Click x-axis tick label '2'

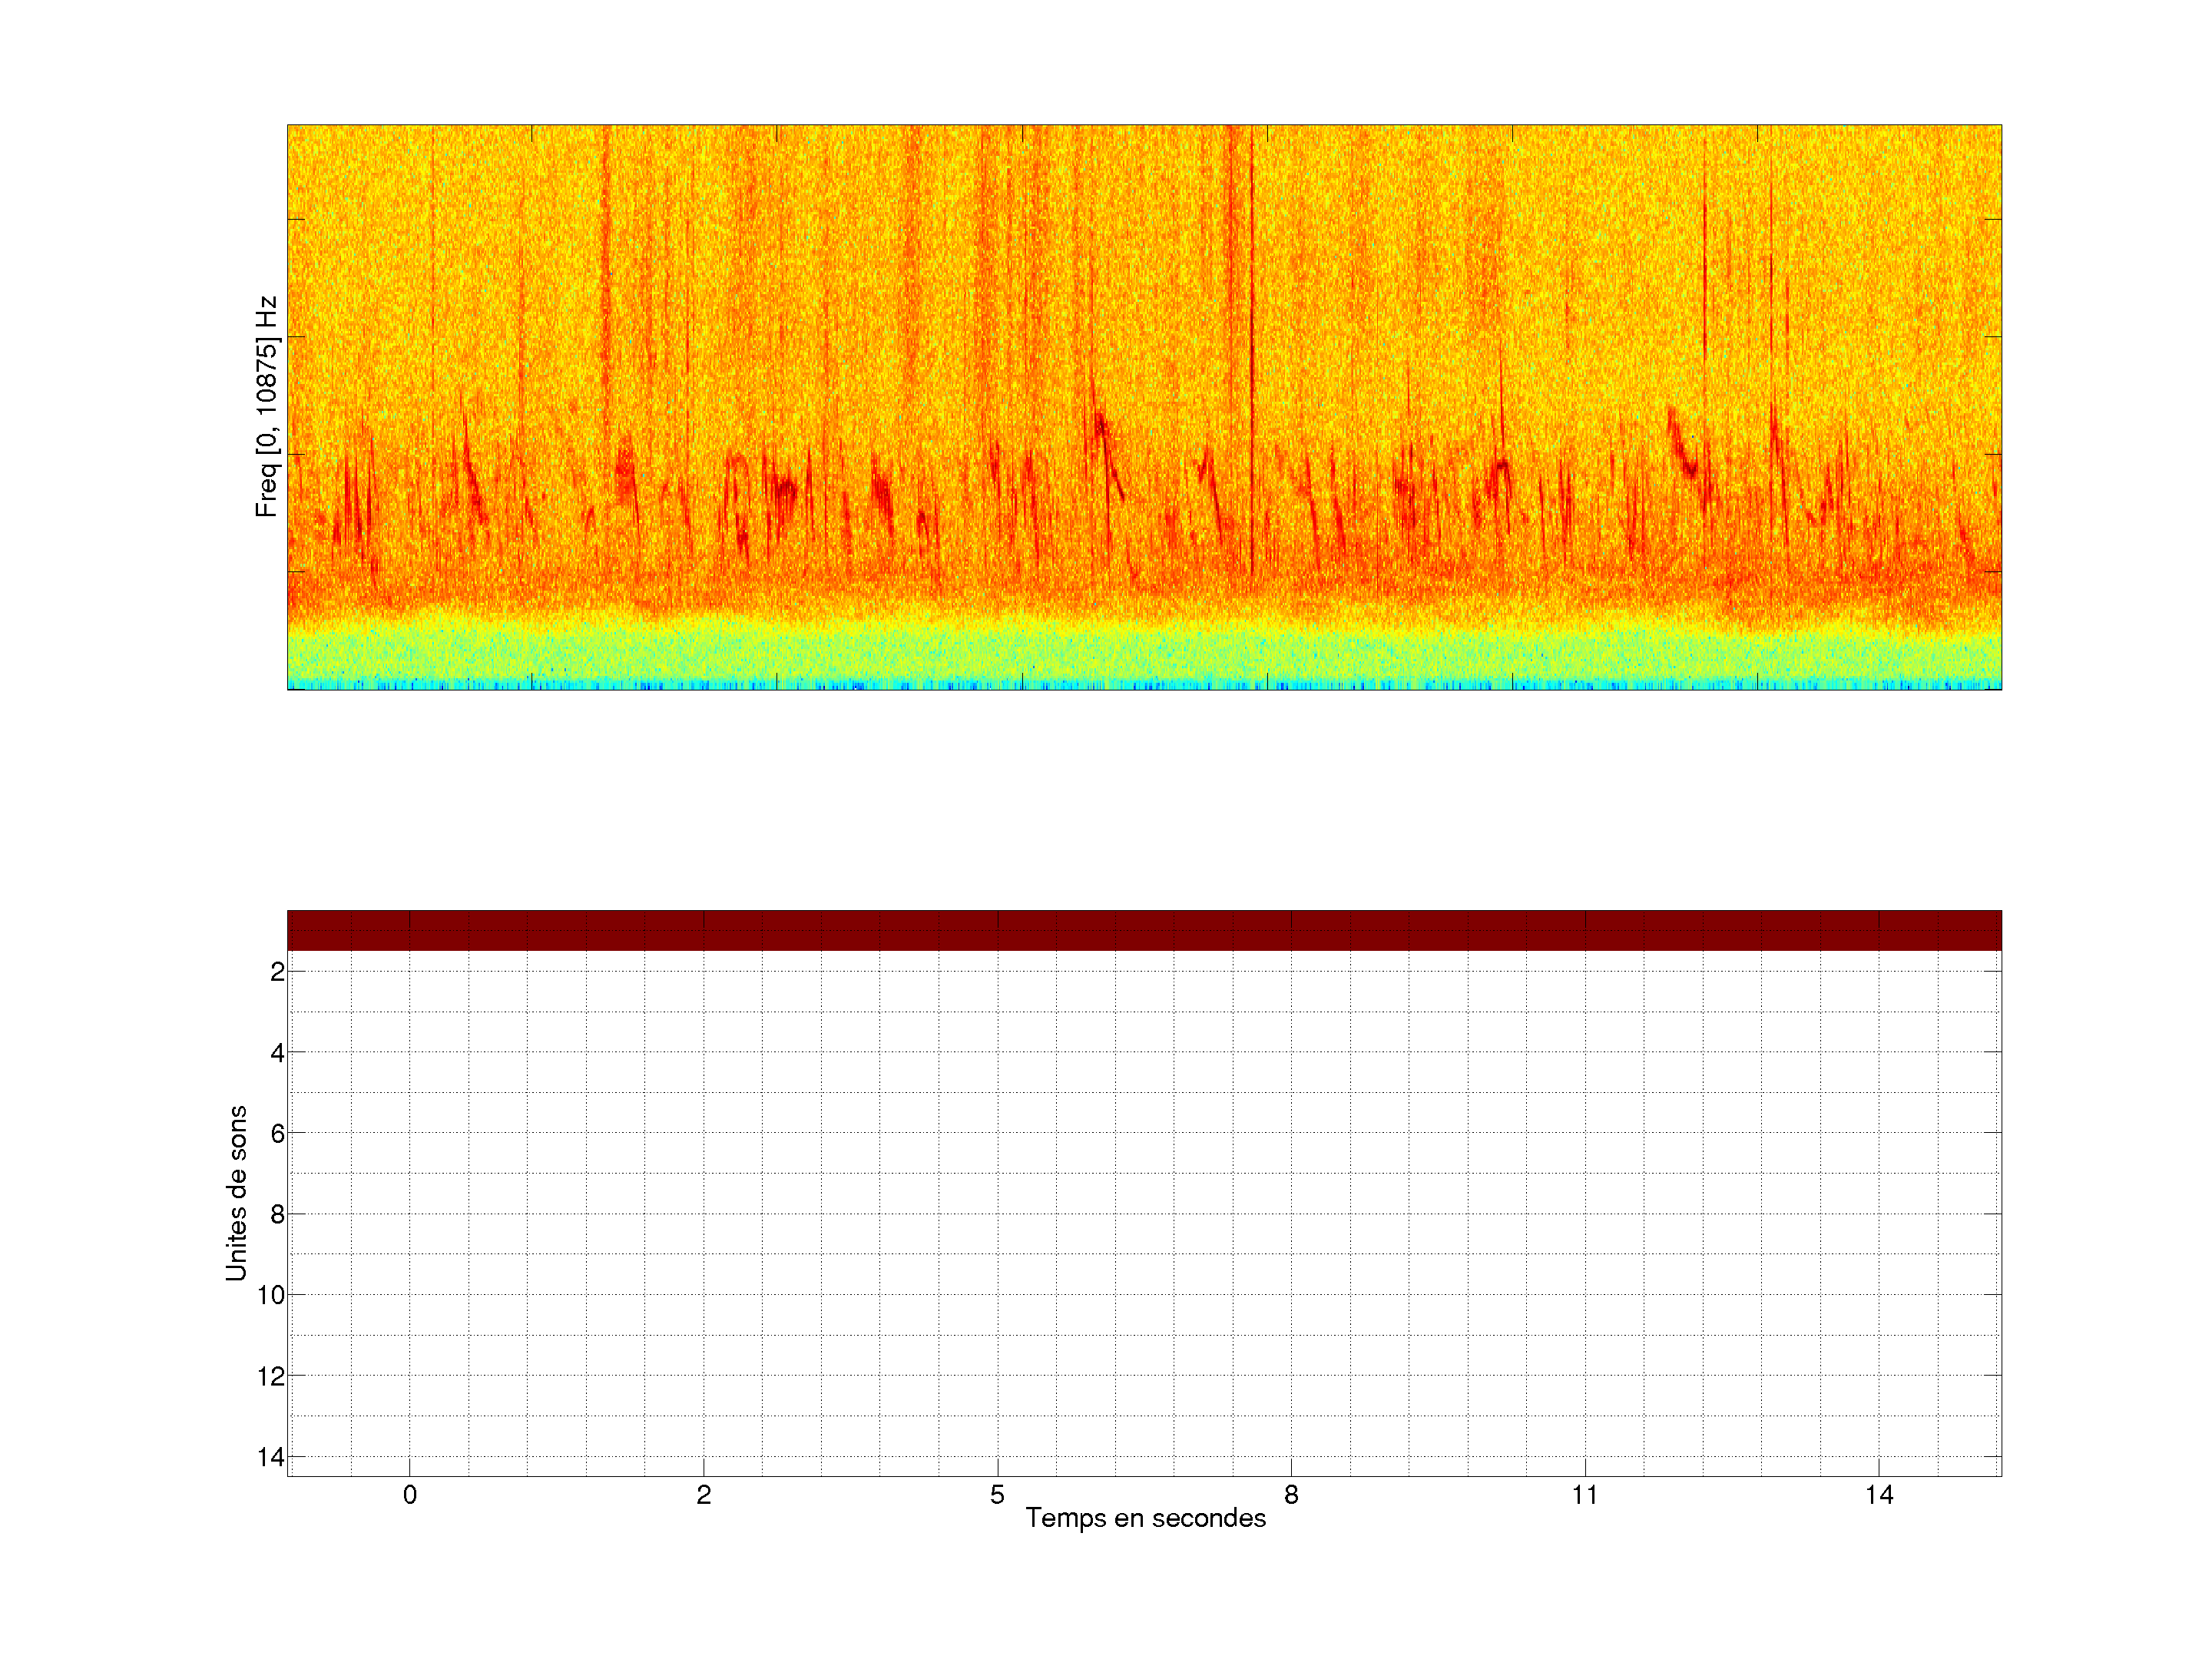(x=704, y=1495)
